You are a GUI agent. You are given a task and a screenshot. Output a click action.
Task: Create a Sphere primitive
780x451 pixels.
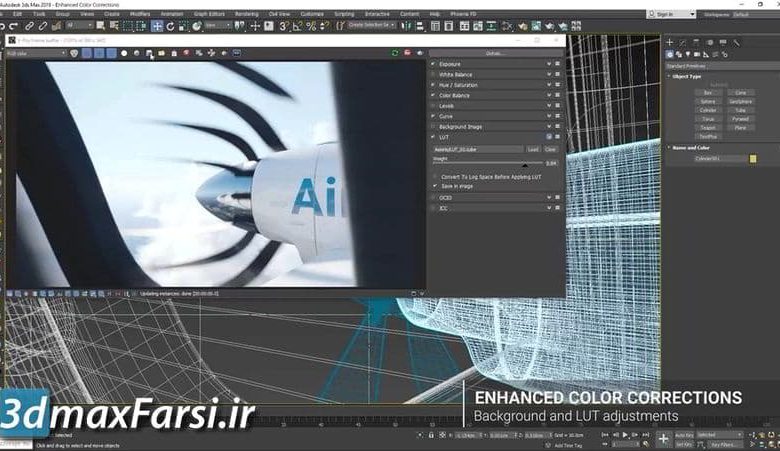click(x=707, y=101)
